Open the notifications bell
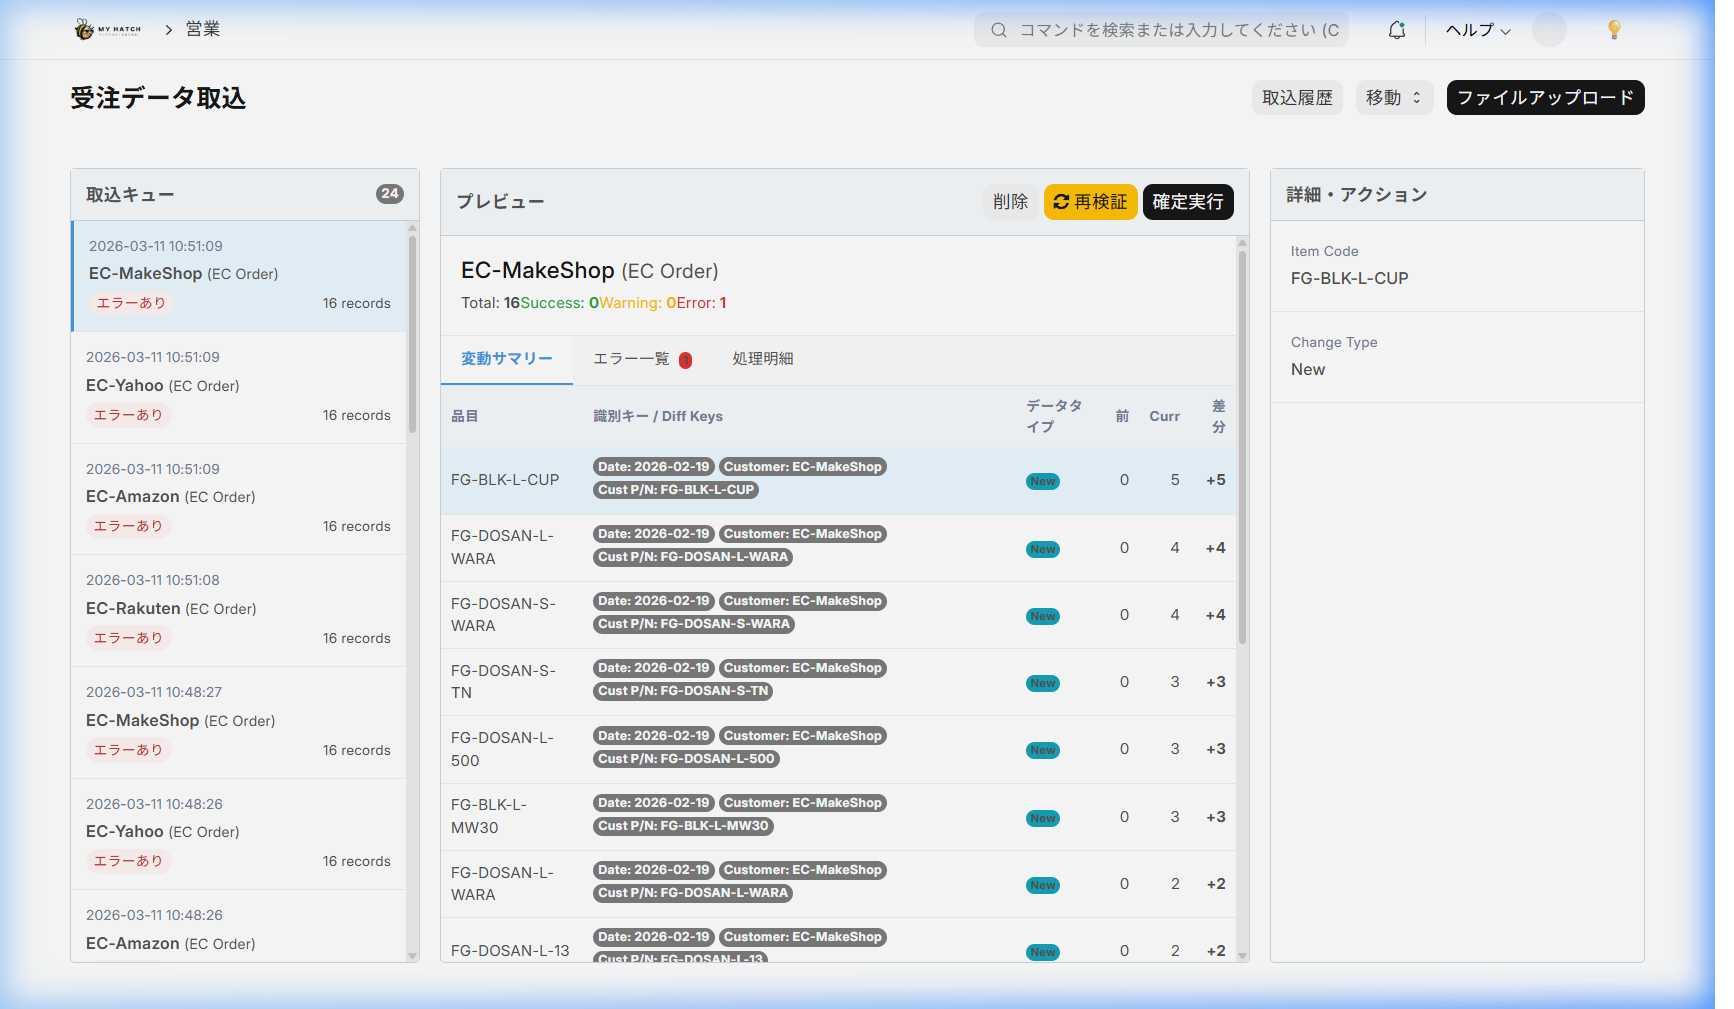 coord(1396,30)
